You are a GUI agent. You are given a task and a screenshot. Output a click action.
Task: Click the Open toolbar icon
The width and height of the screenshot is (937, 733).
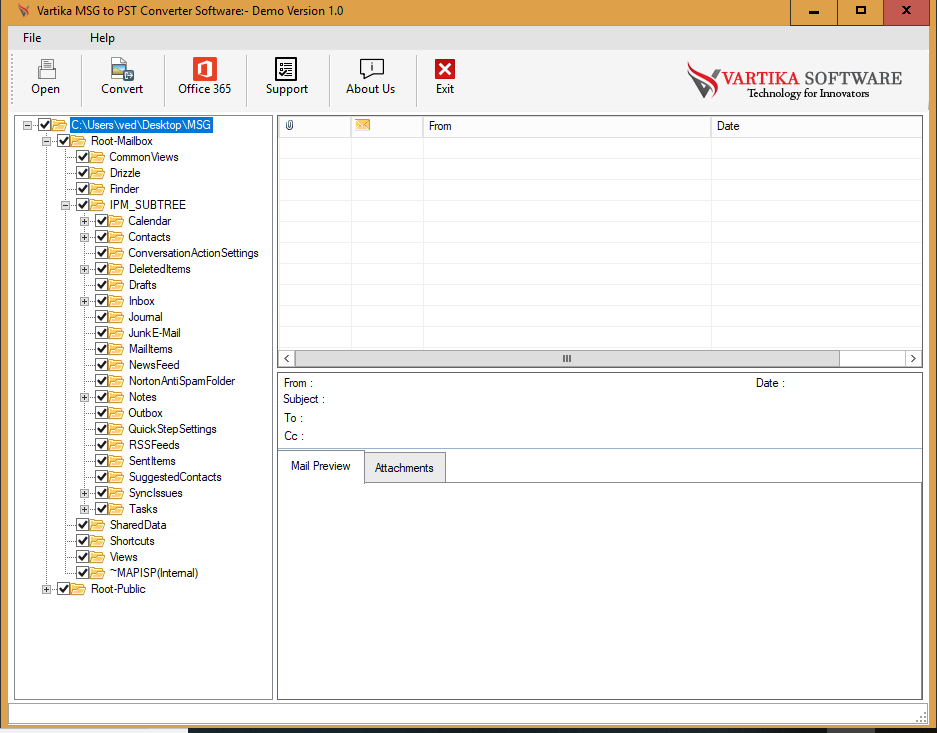point(46,69)
